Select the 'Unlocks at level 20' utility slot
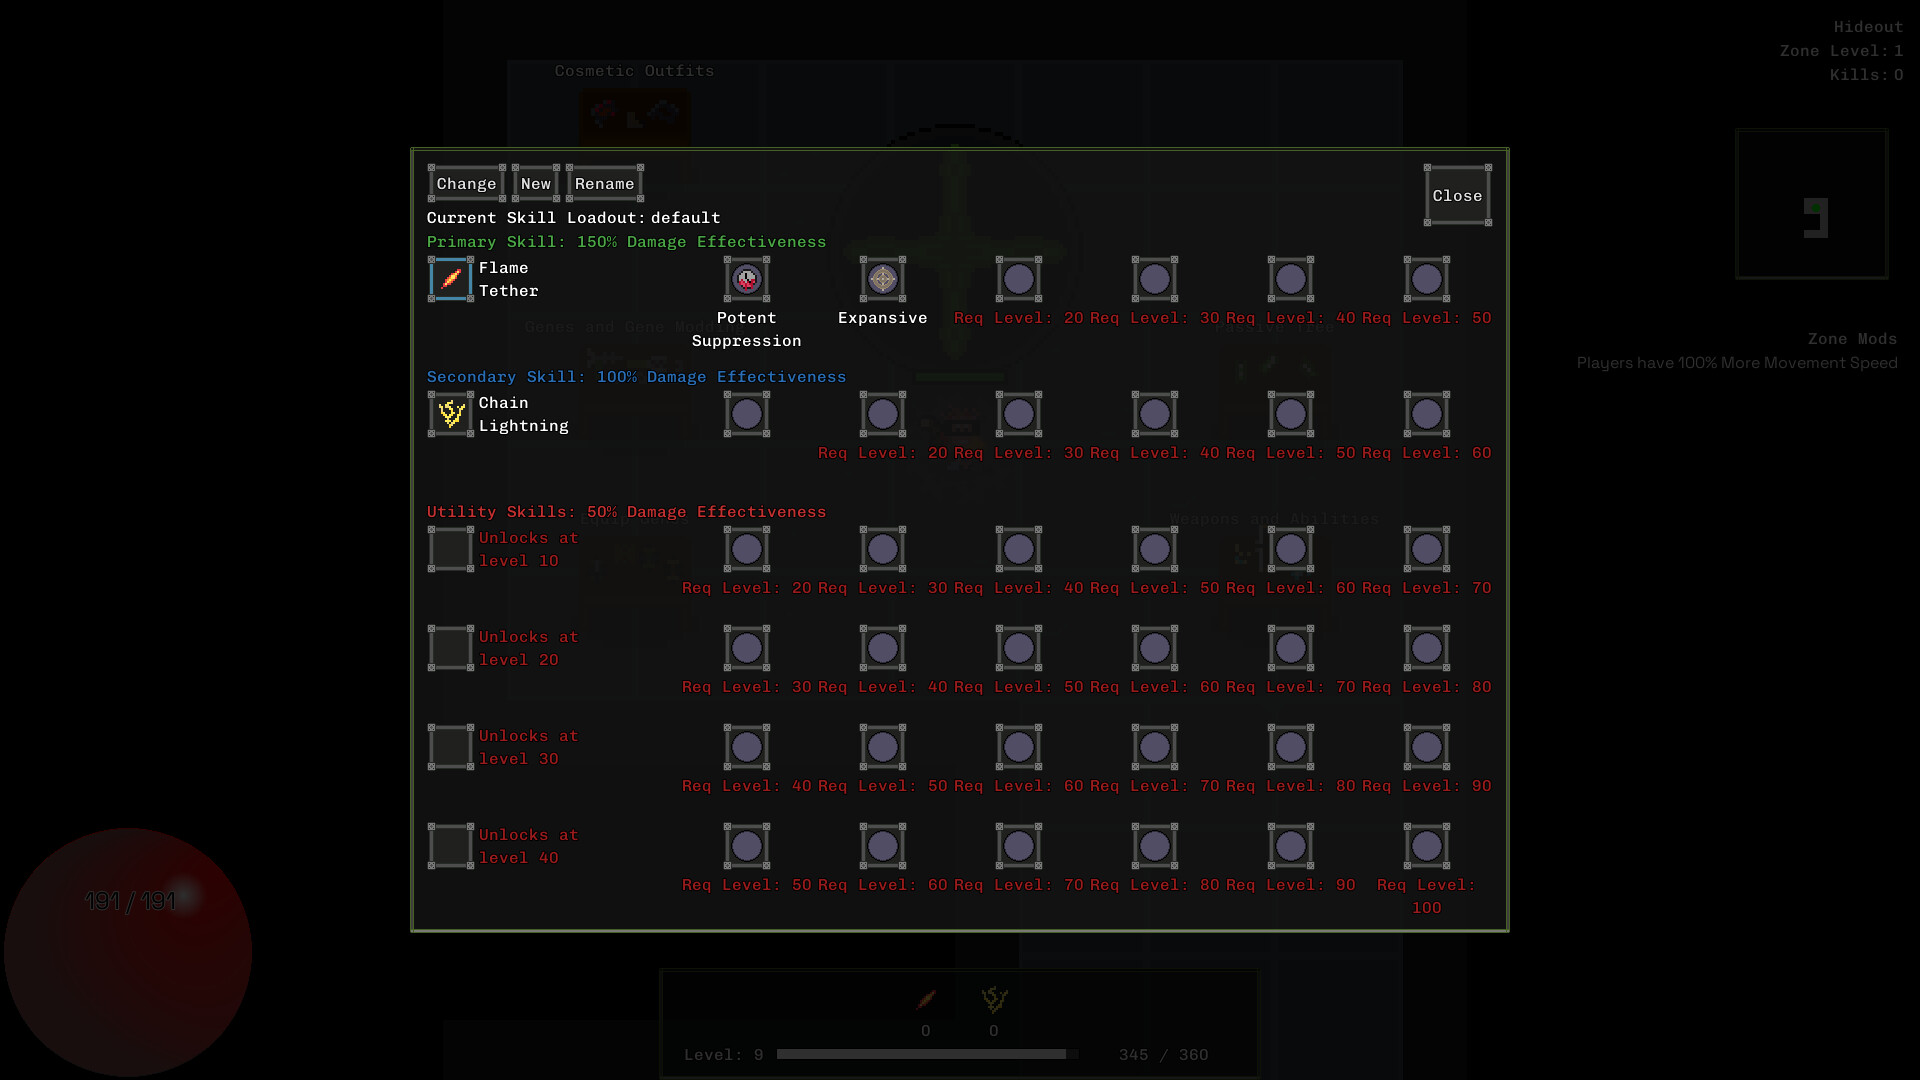Screen dimensions: 1920x1080 point(448,647)
